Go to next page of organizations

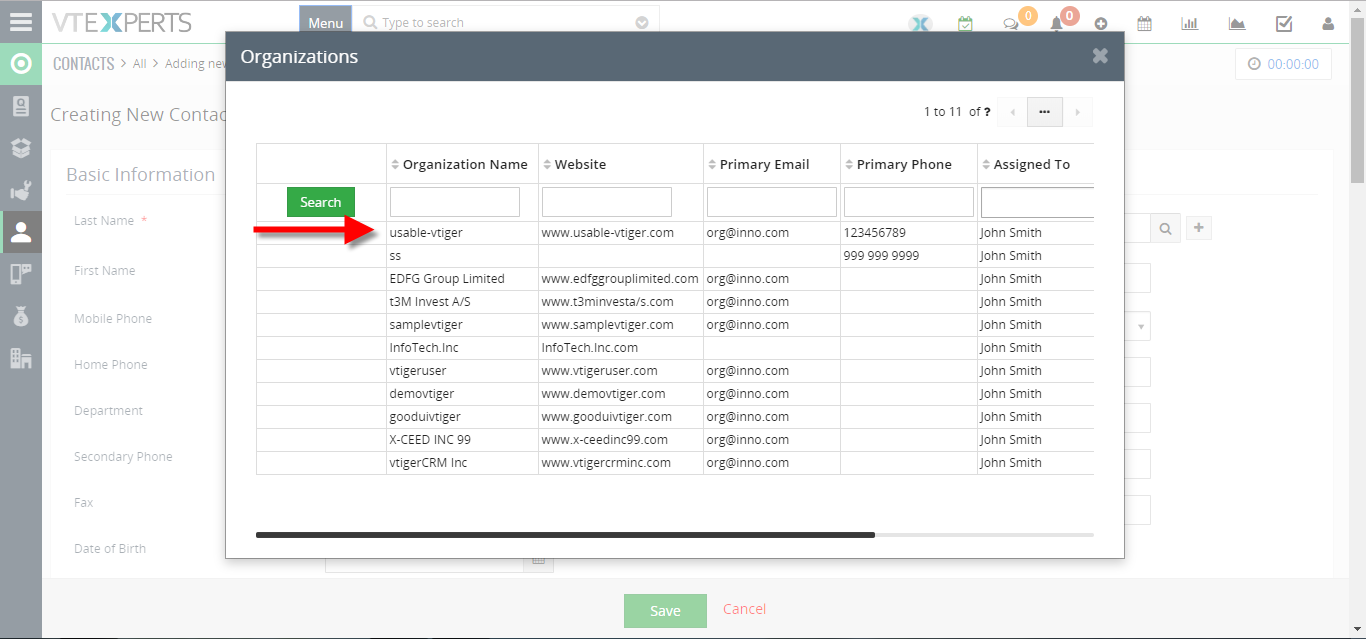point(1077,112)
